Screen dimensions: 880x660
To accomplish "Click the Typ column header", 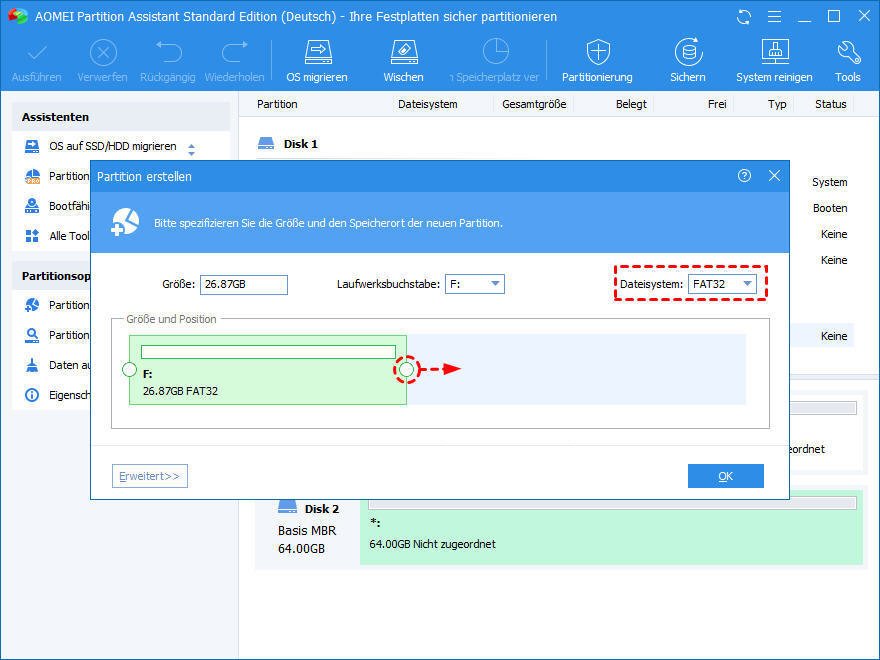I will pos(777,104).
